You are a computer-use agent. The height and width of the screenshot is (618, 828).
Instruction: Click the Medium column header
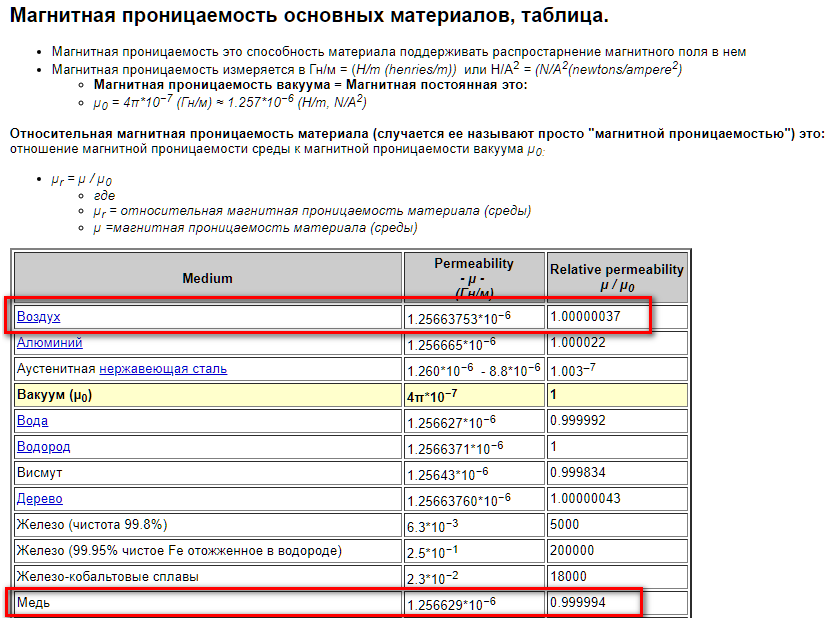click(x=208, y=278)
